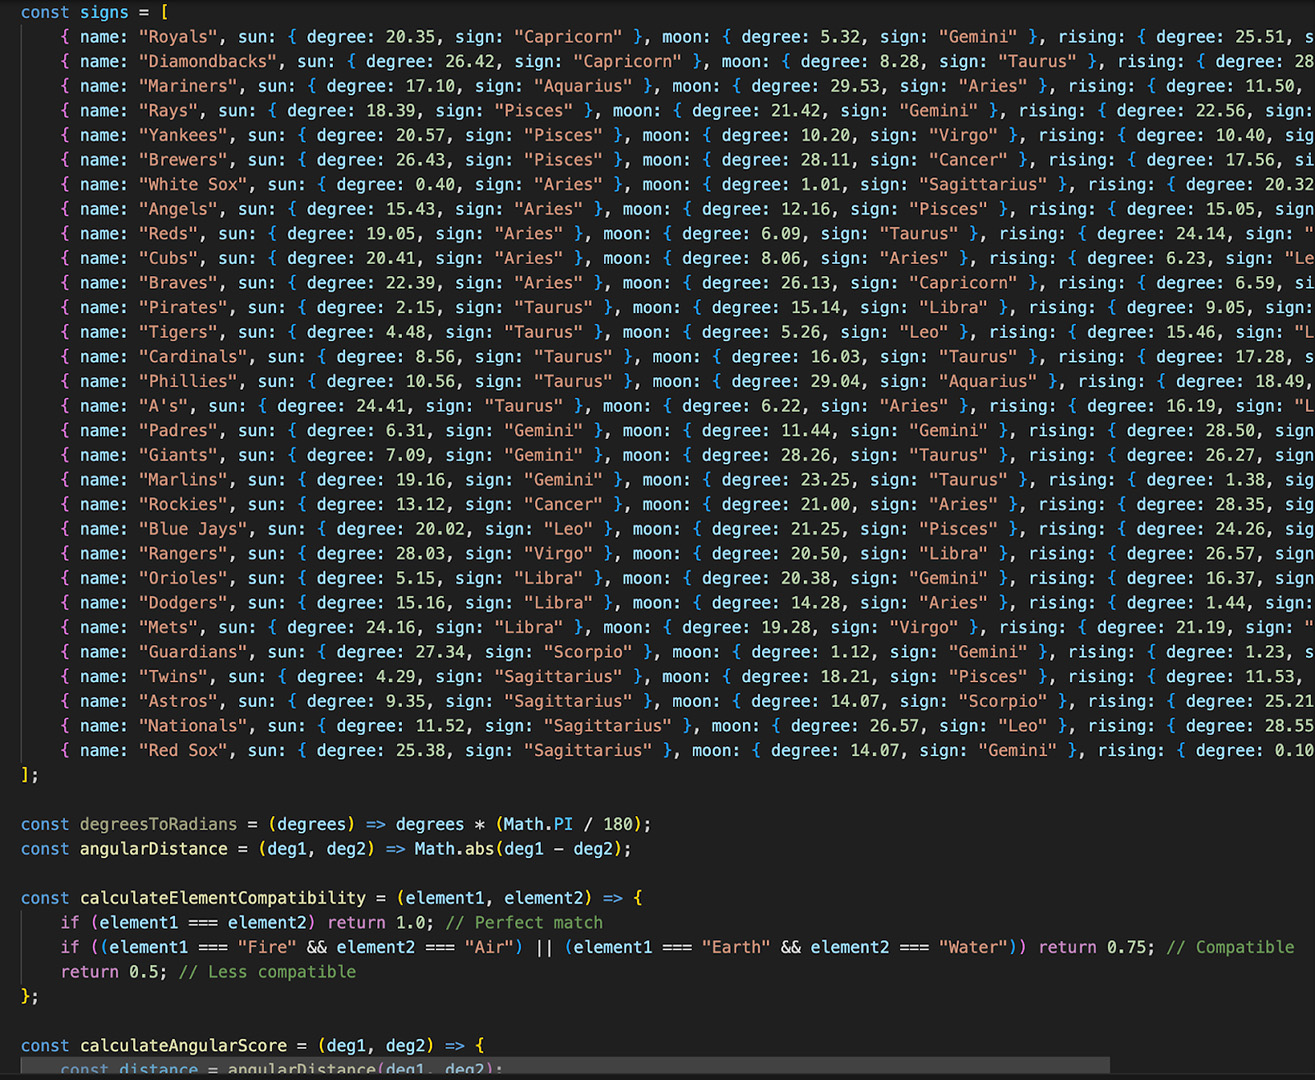Click the "// Compatible" comment

click(x=1230, y=947)
